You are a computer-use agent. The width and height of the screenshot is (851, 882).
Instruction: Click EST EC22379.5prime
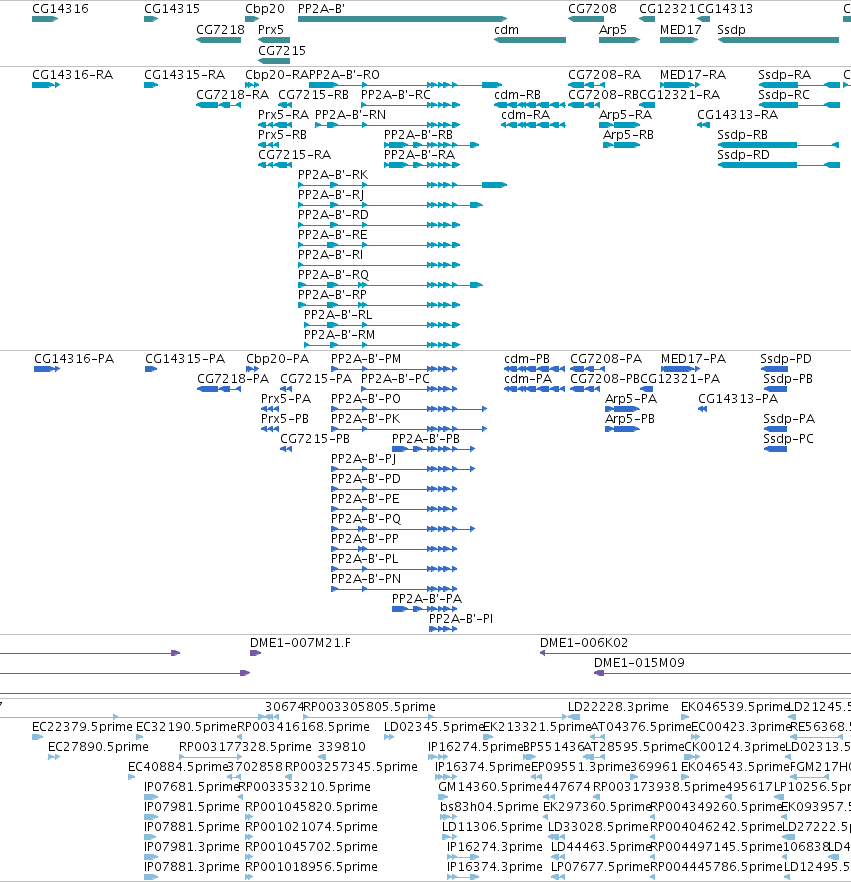(x=82, y=727)
